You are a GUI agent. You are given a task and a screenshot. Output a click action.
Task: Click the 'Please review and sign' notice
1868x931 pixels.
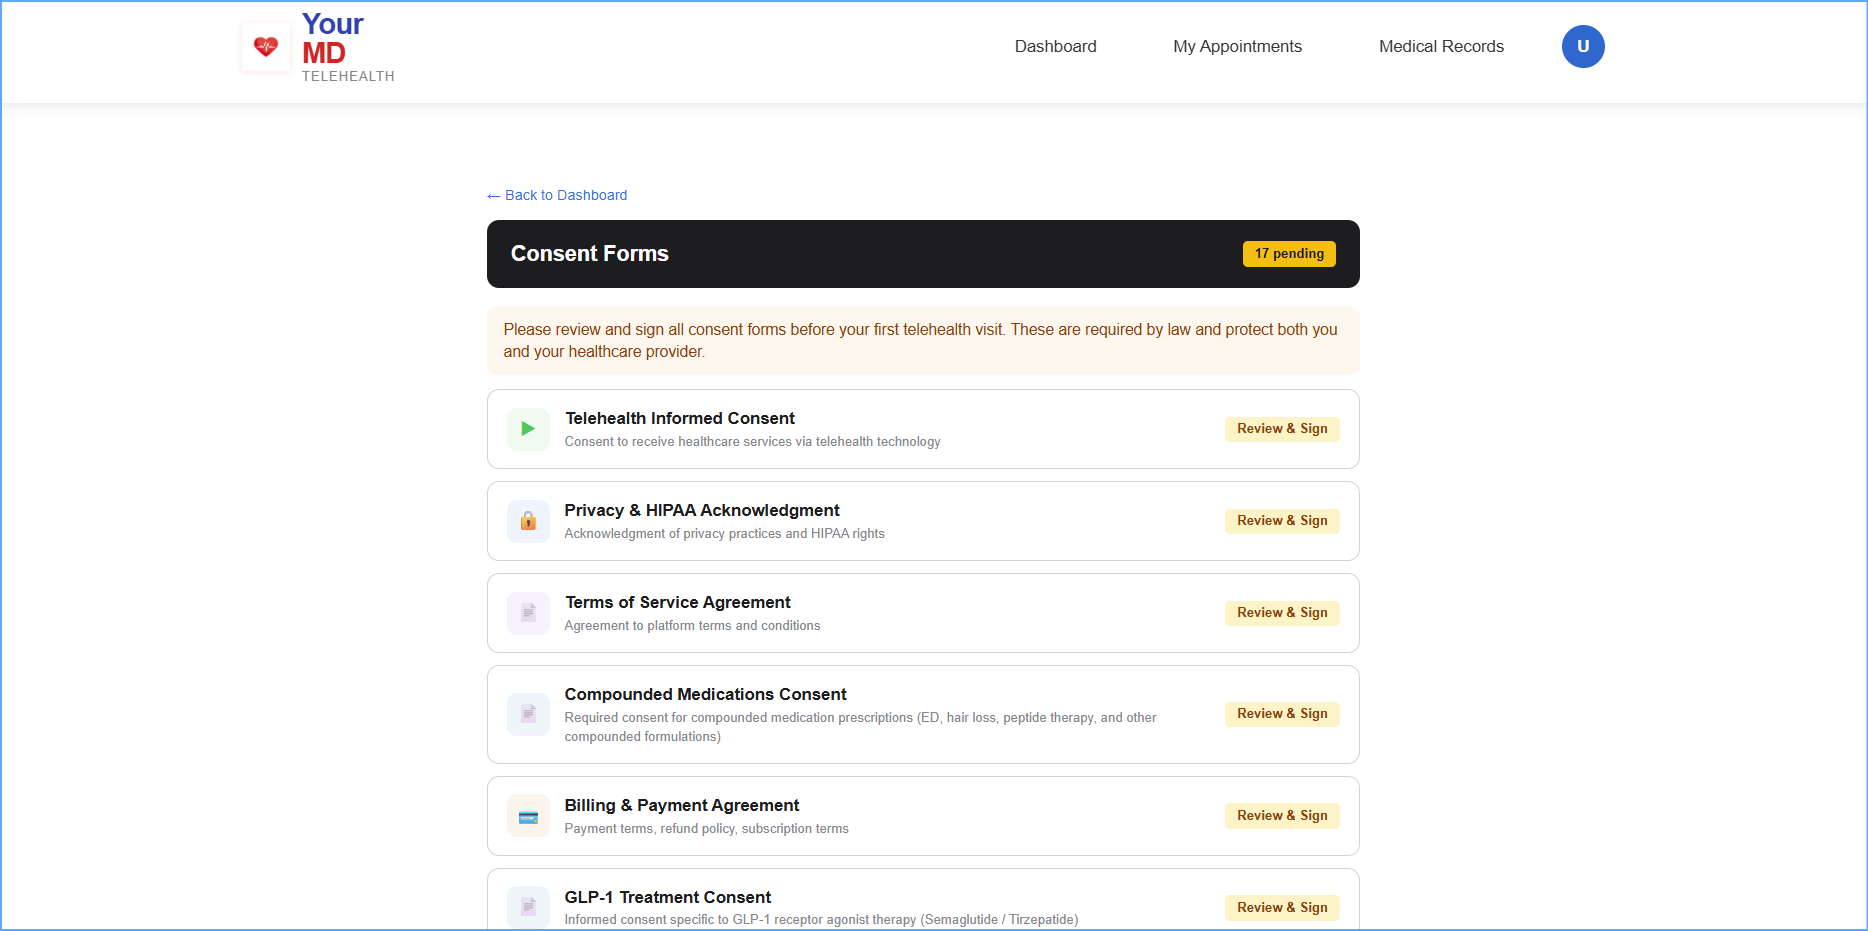tap(923, 341)
